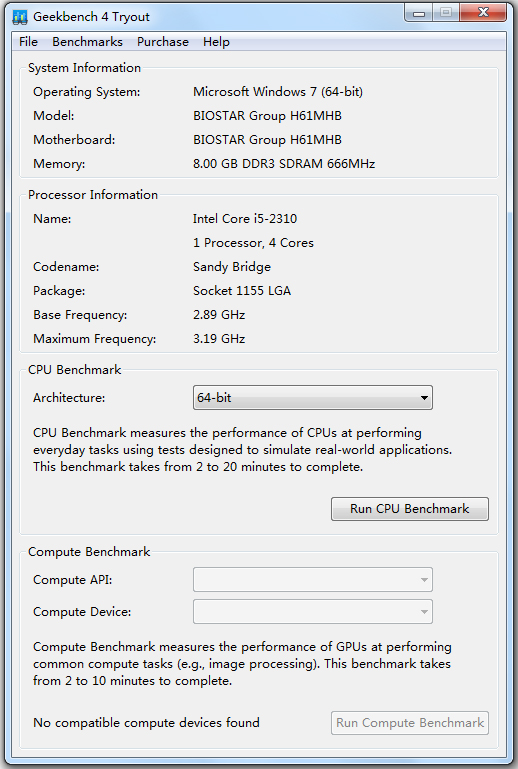Select the Motherboard value BIOSTAR Group H61MHB
This screenshot has height=769, width=518.
point(267,140)
